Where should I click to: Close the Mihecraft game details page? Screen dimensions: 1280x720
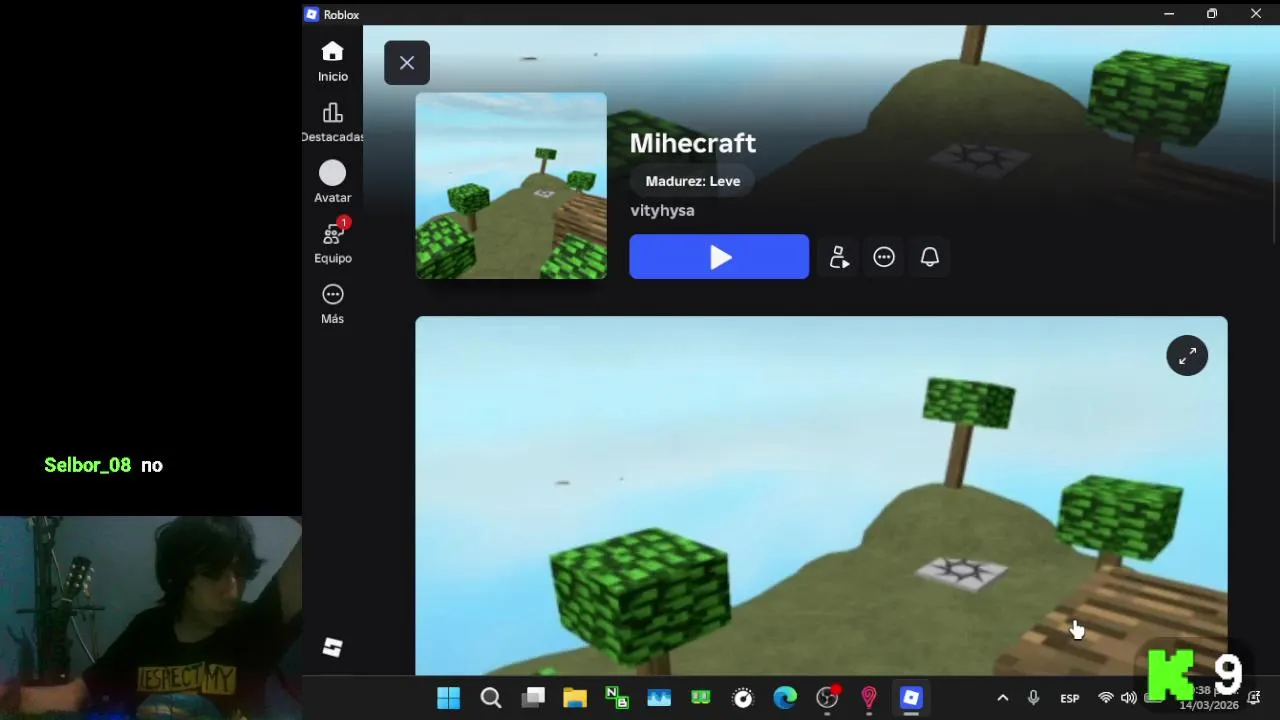click(407, 63)
